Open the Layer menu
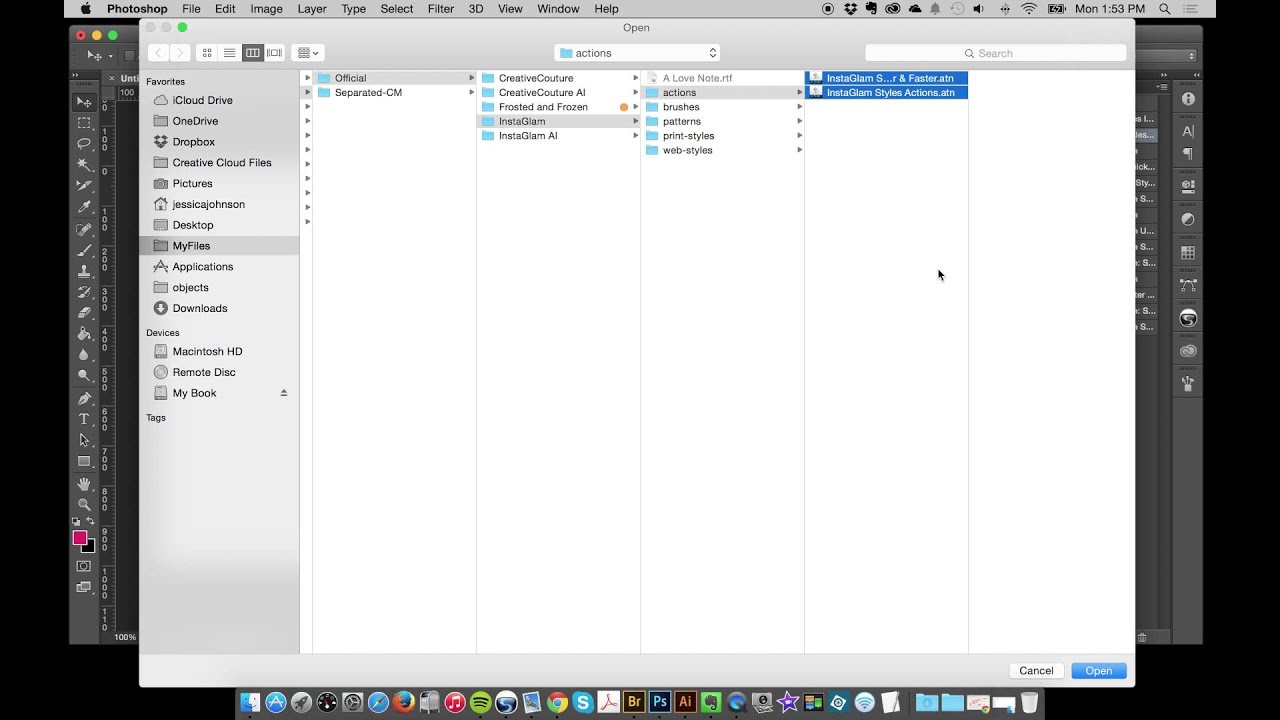Image resolution: width=1280 pixels, height=720 pixels. coord(312,9)
